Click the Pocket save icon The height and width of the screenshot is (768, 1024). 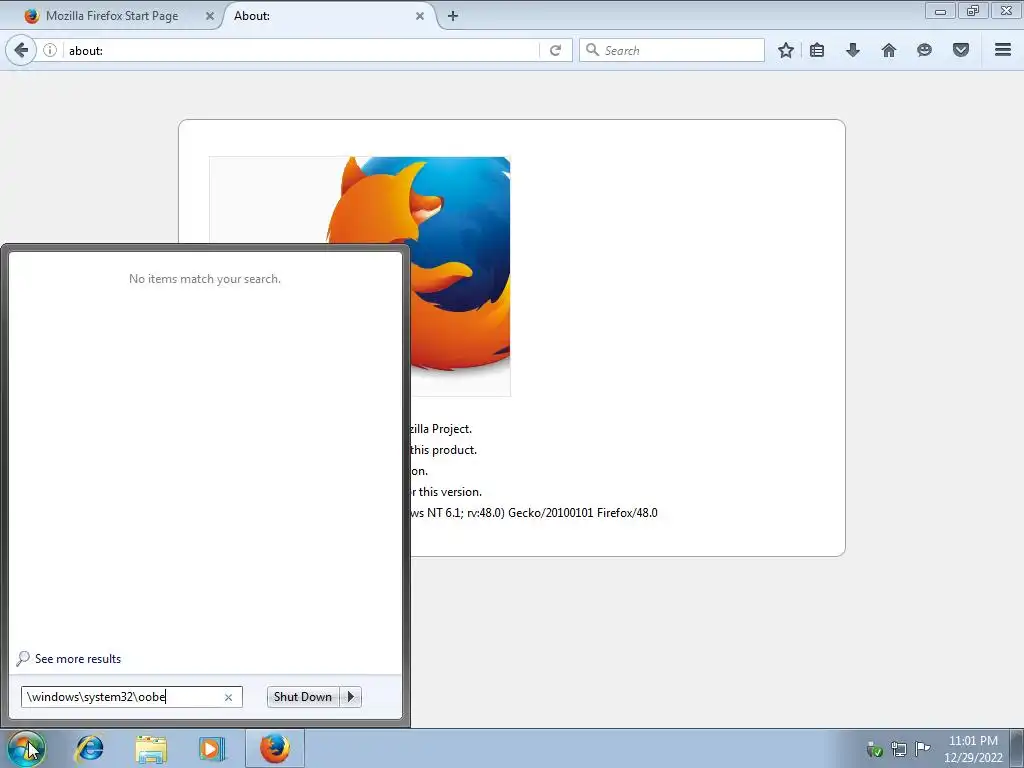coord(960,50)
